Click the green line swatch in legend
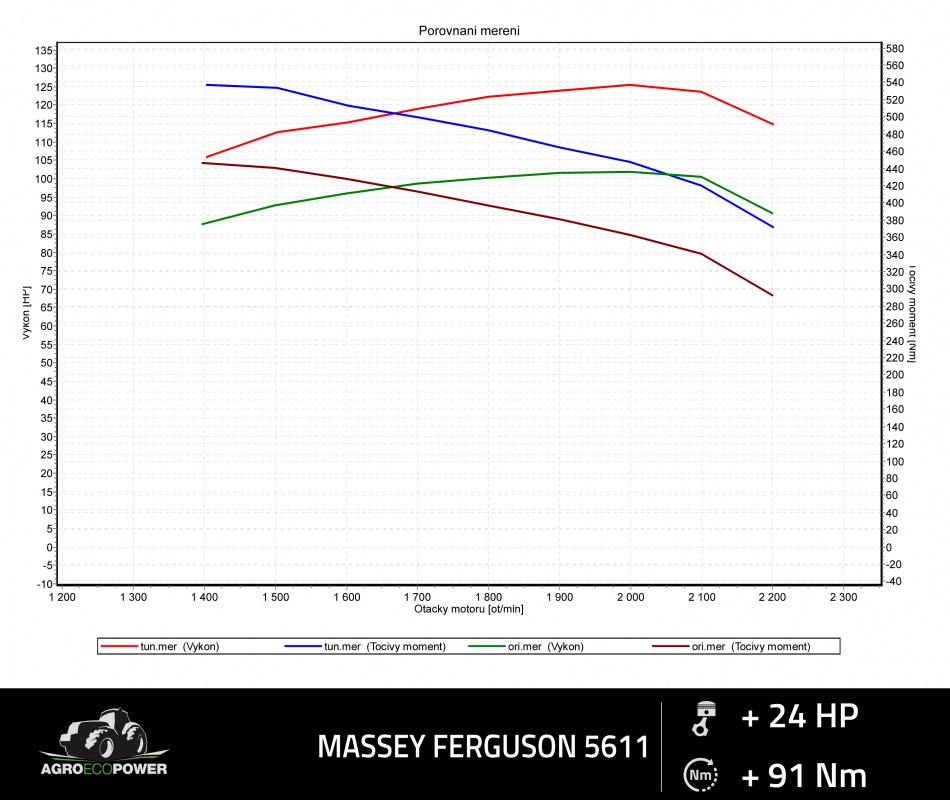 coord(488,647)
